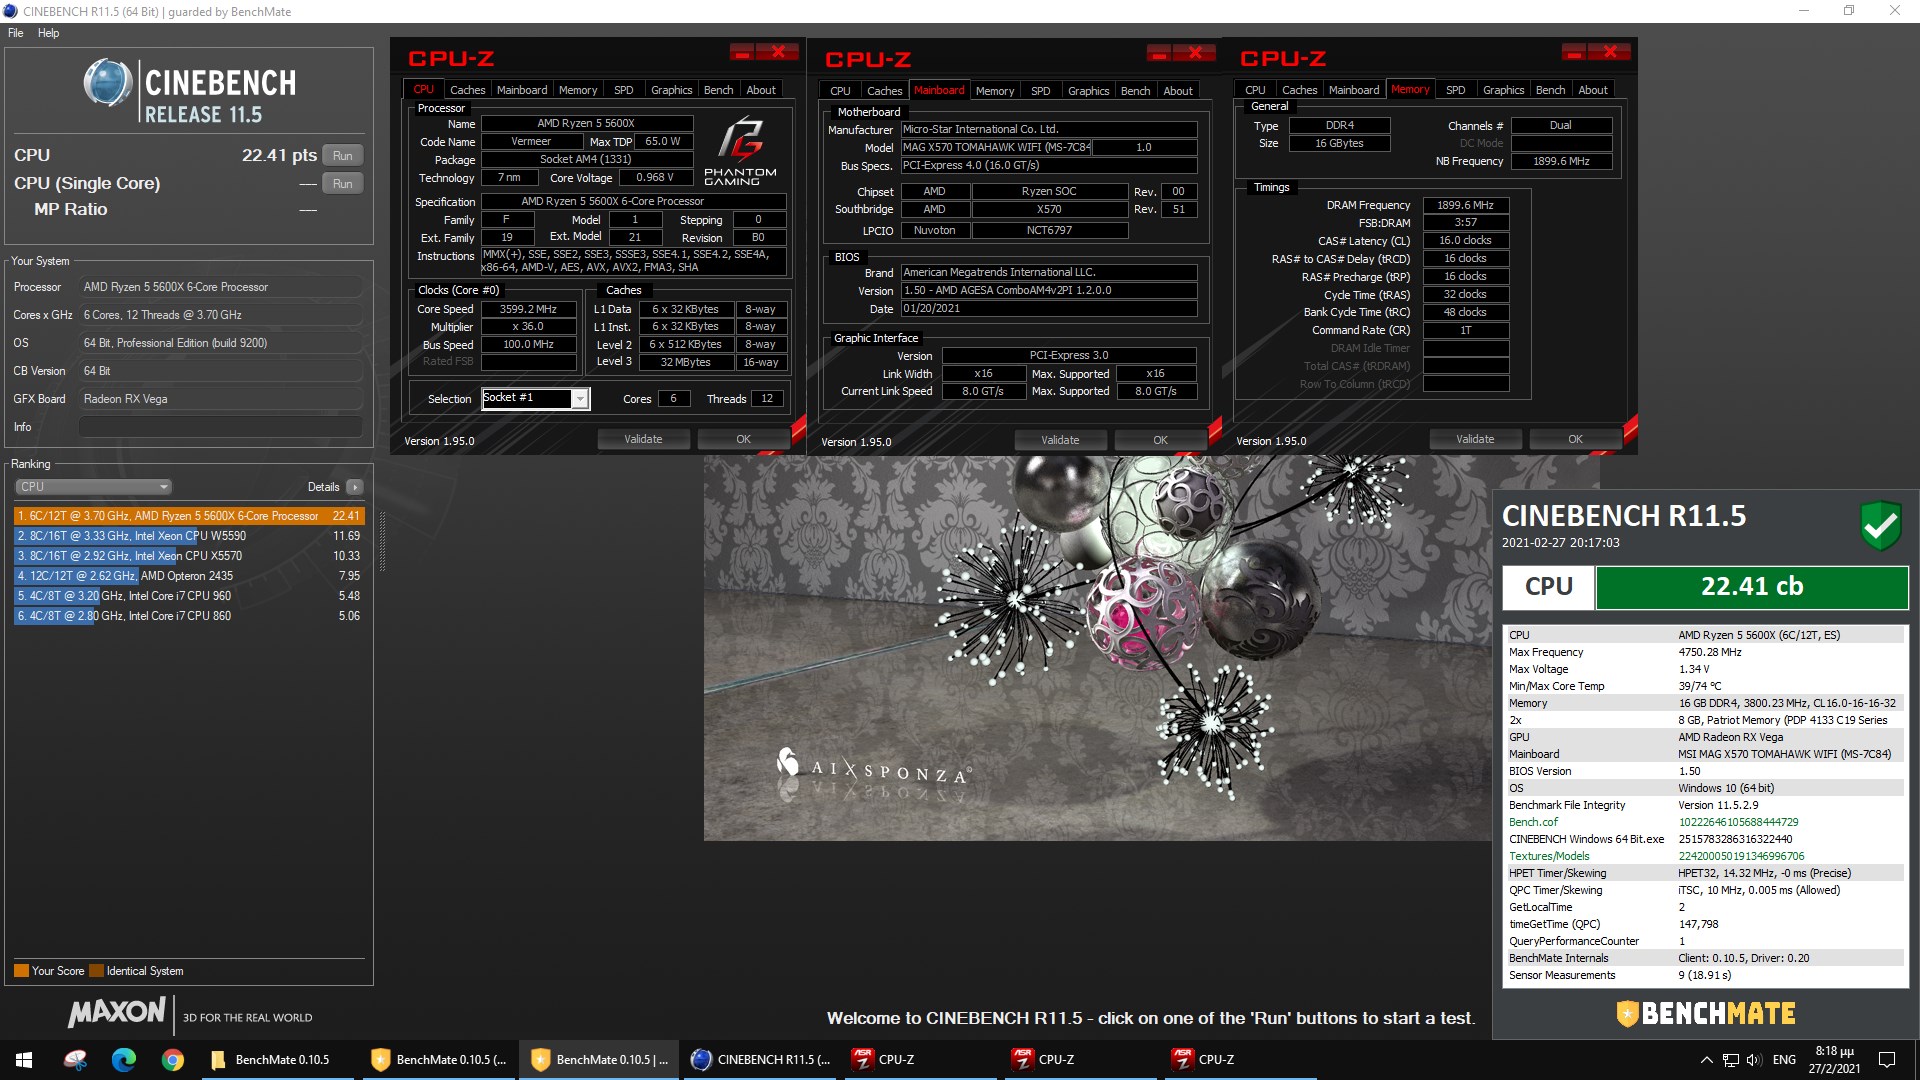Switch to third CPU-Z taskbar button
The width and height of the screenshot is (1920, 1080).
click(1241, 1060)
